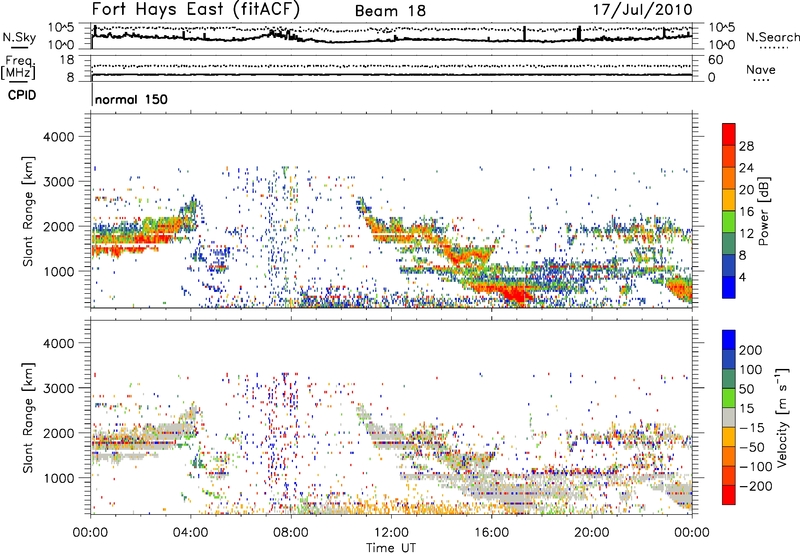This screenshot has width=800, height=554.
Task: Click the 'Beam 18' label
Action: [390, 11]
